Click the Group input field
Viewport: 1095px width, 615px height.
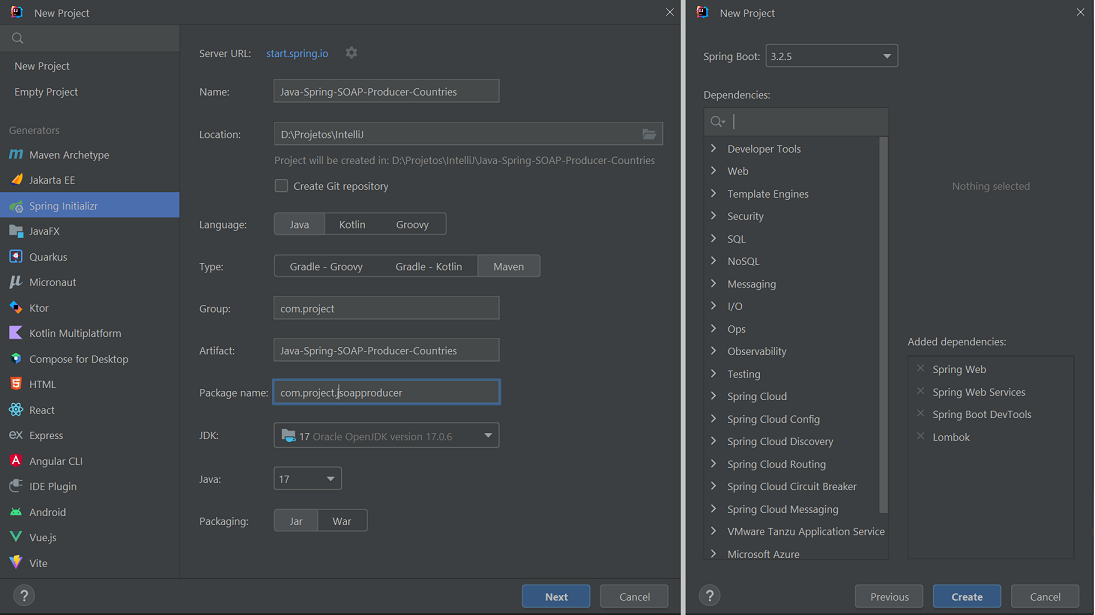(386, 308)
